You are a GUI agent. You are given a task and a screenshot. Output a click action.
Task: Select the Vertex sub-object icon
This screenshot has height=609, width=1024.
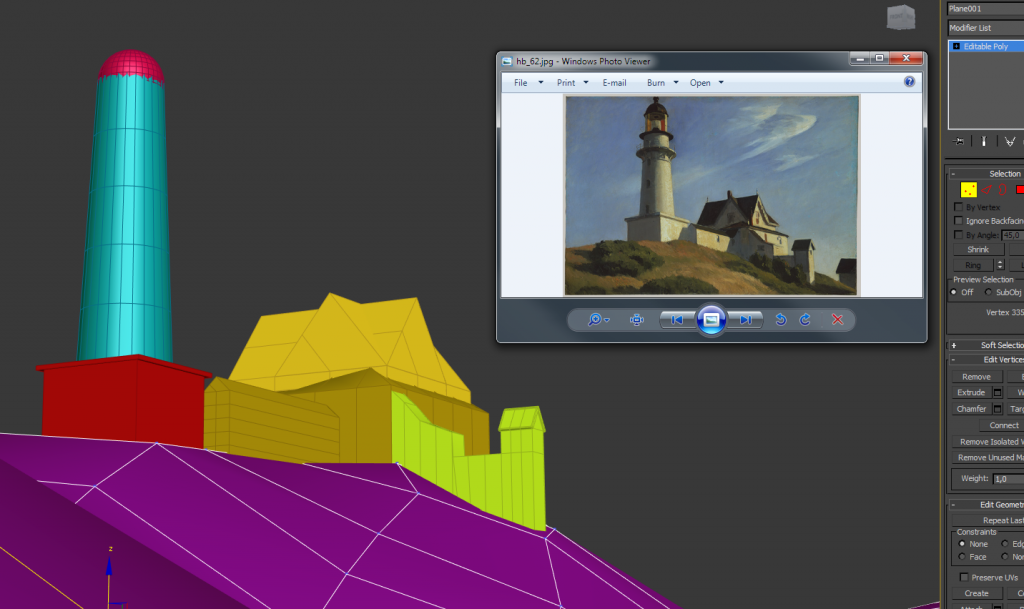coord(968,188)
